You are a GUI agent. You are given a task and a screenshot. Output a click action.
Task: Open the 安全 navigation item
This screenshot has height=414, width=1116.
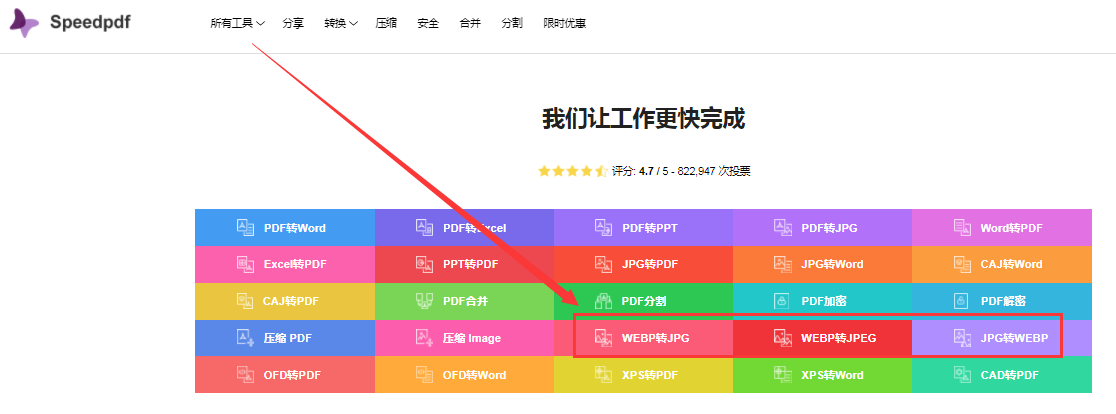(x=428, y=23)
